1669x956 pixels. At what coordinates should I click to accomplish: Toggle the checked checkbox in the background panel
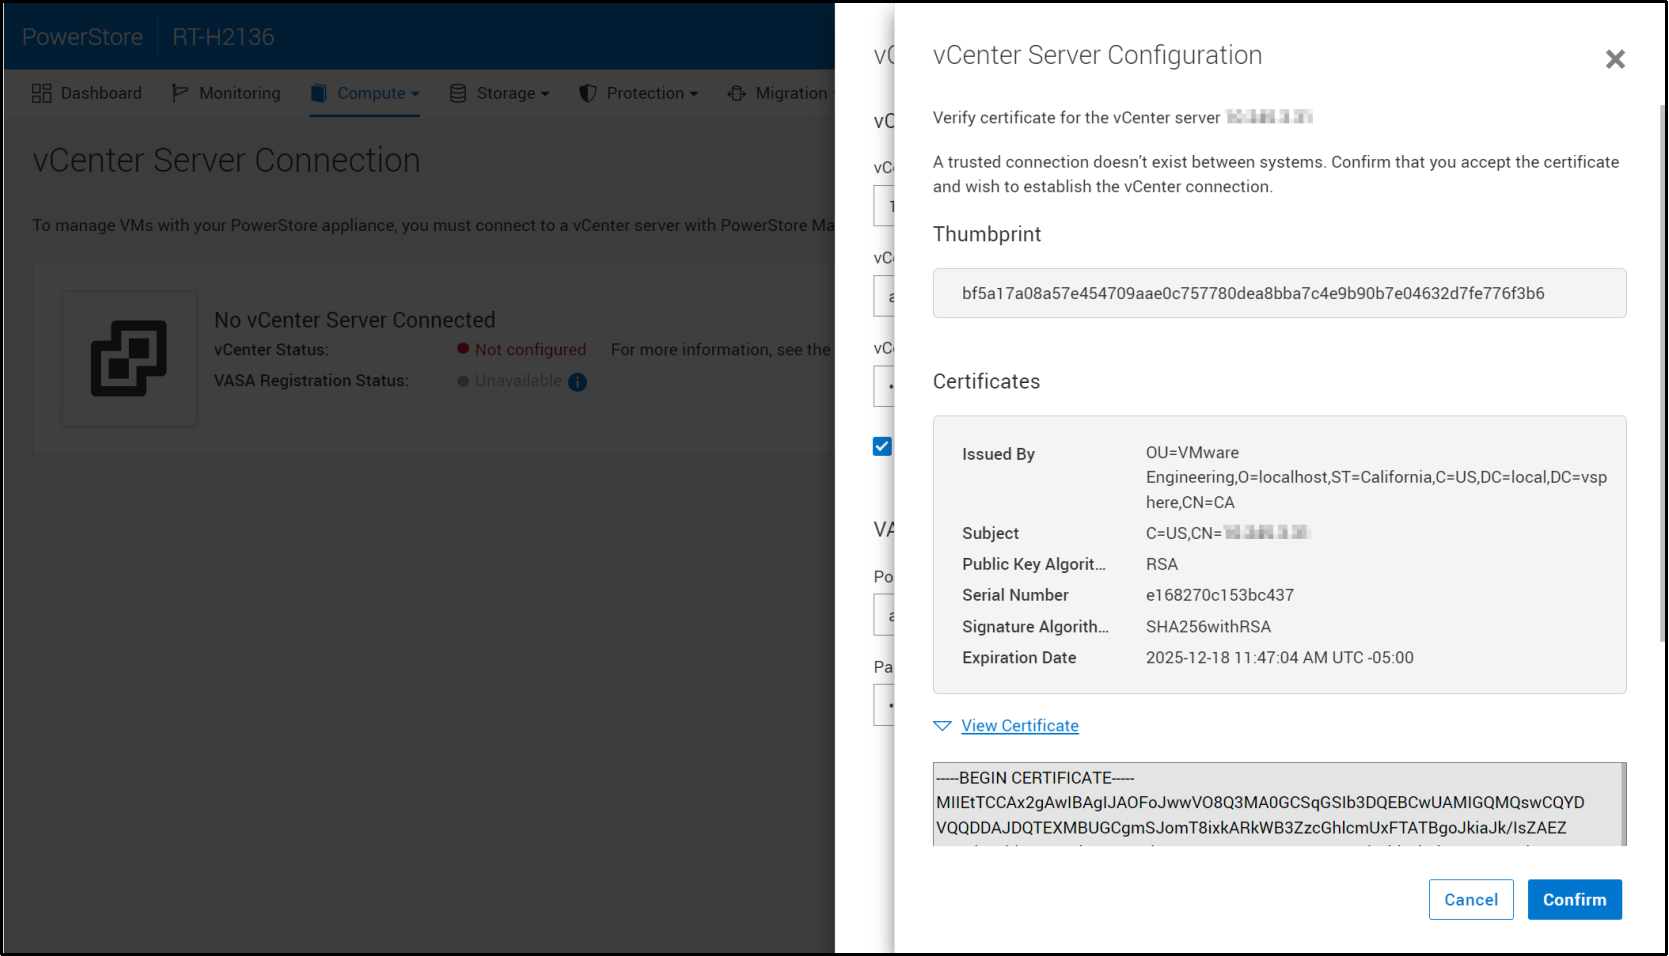[882, 446]
